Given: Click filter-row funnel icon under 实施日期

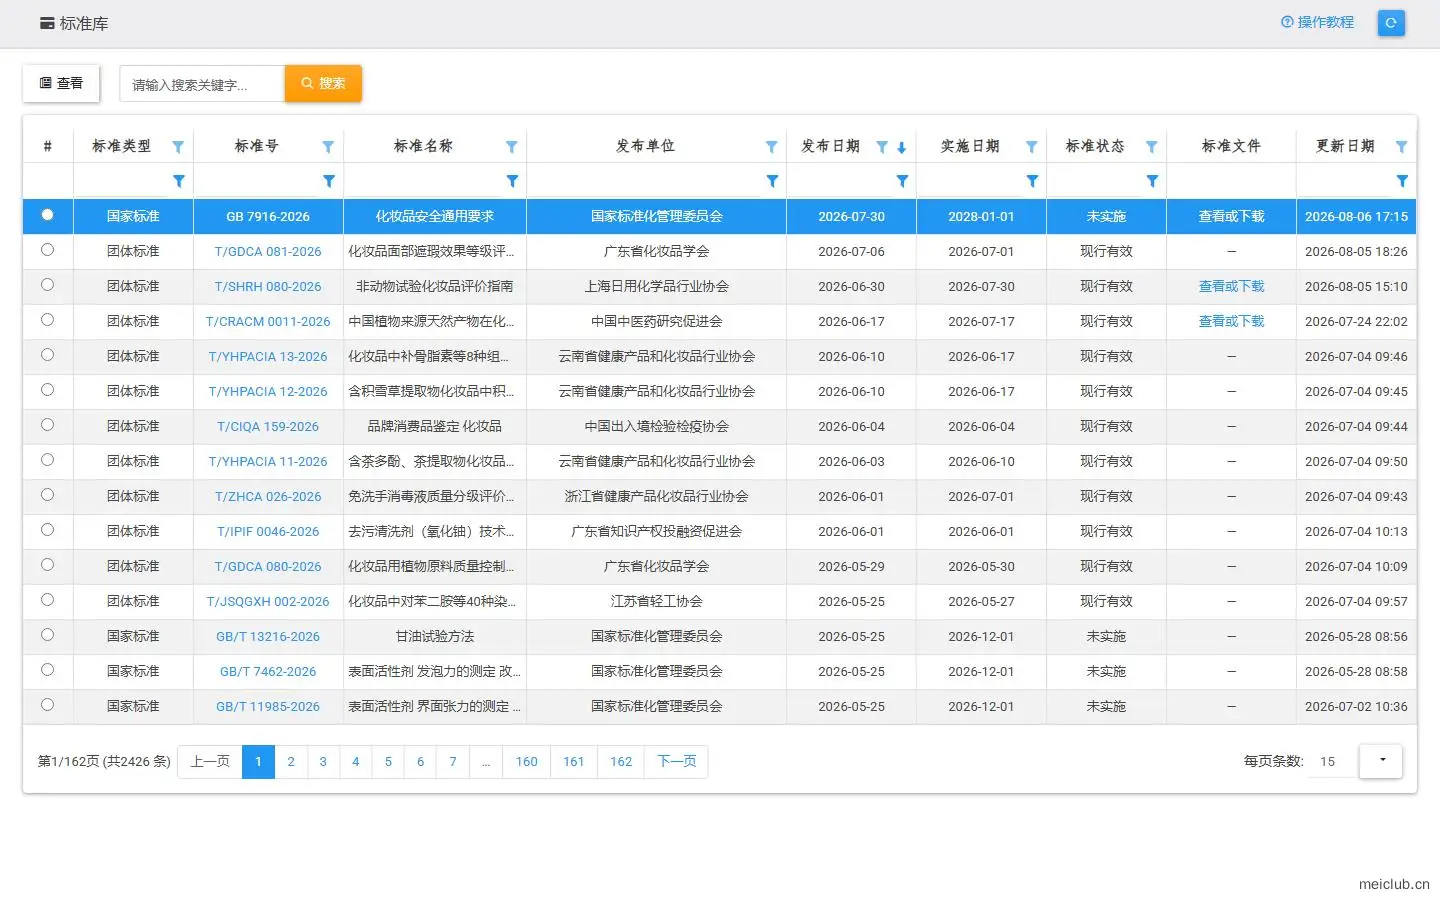Looking at the screenshot, I should (x=1032, y=181).
